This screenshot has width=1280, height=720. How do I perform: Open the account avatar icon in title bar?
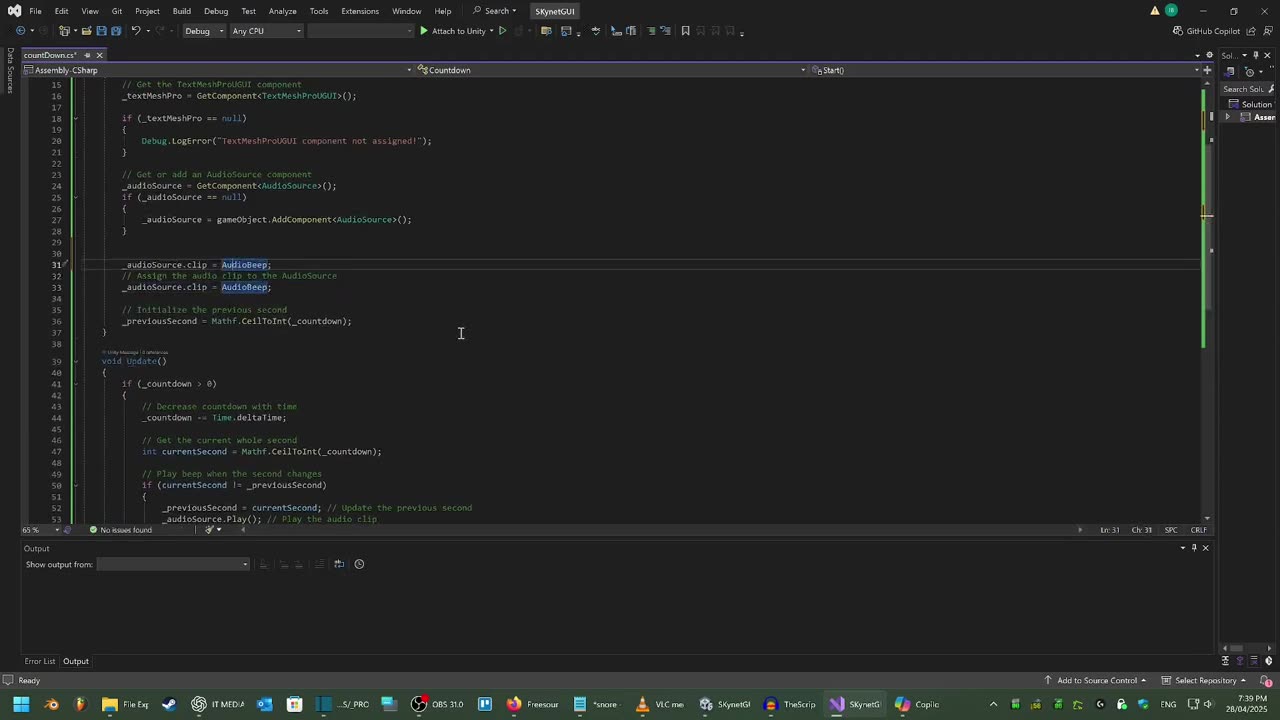(1171, 11)
